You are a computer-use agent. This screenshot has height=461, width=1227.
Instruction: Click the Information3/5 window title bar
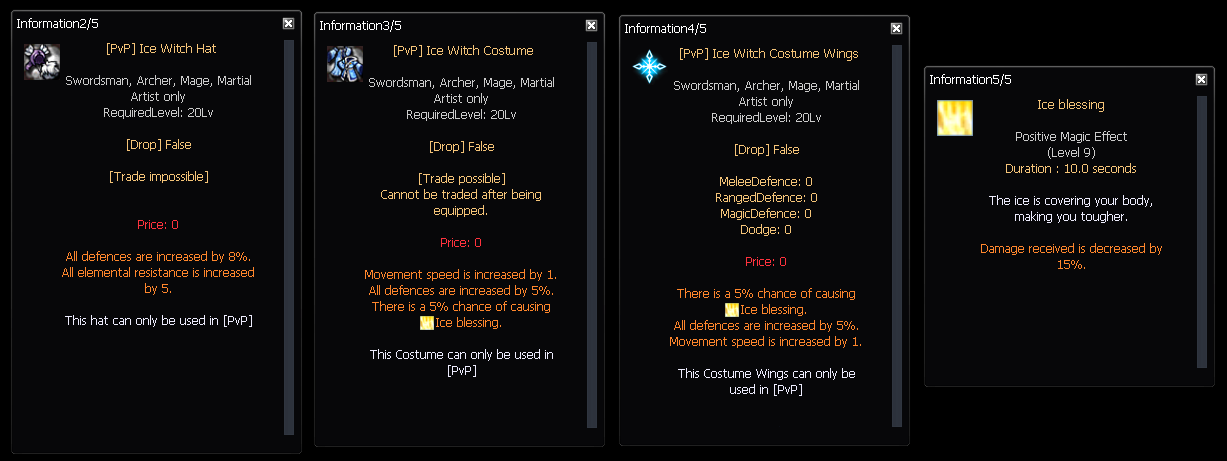pyautogui.click(x=450, y=25)
